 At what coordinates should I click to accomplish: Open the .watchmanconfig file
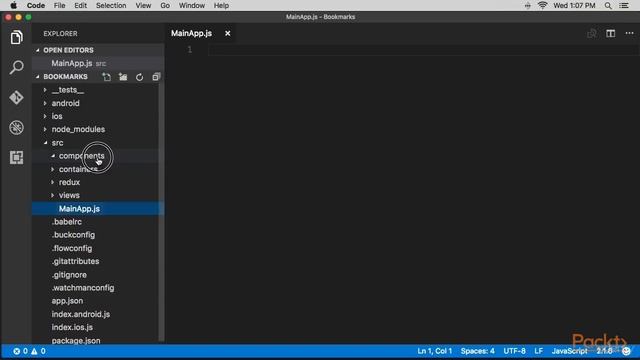(x=83, y=288)
